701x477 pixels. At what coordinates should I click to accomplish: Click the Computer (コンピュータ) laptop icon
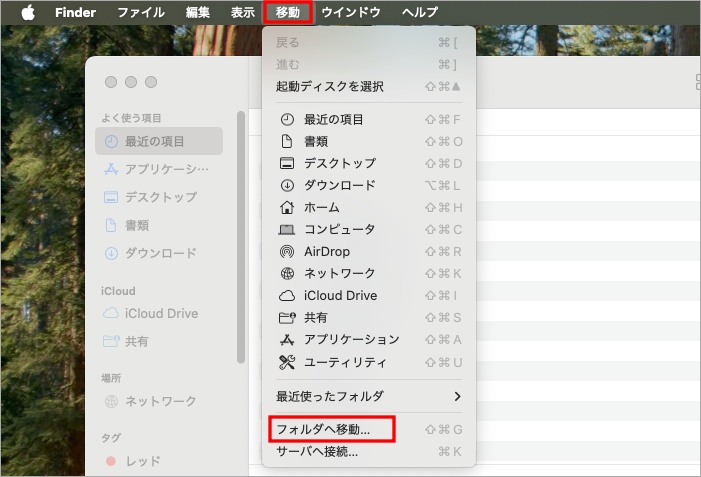(287, 229)
